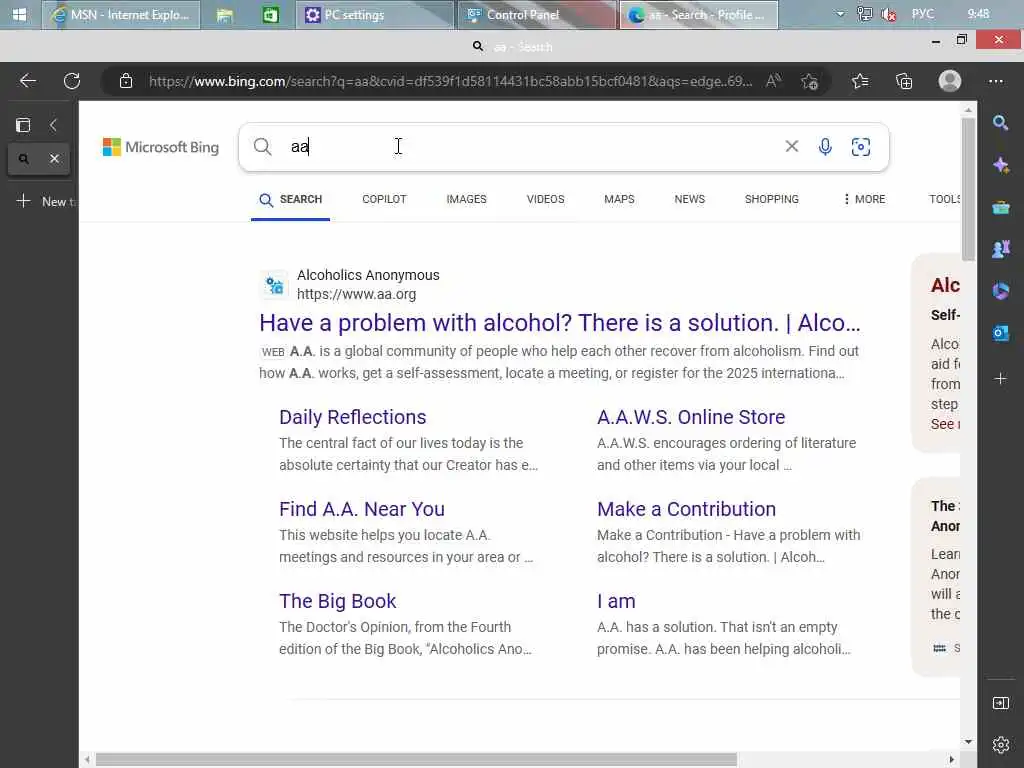Image resolution: width=1024 pixels, height=768 pixels.
Task: Switch to the MAPS tab
Action: tap(619, 200)
